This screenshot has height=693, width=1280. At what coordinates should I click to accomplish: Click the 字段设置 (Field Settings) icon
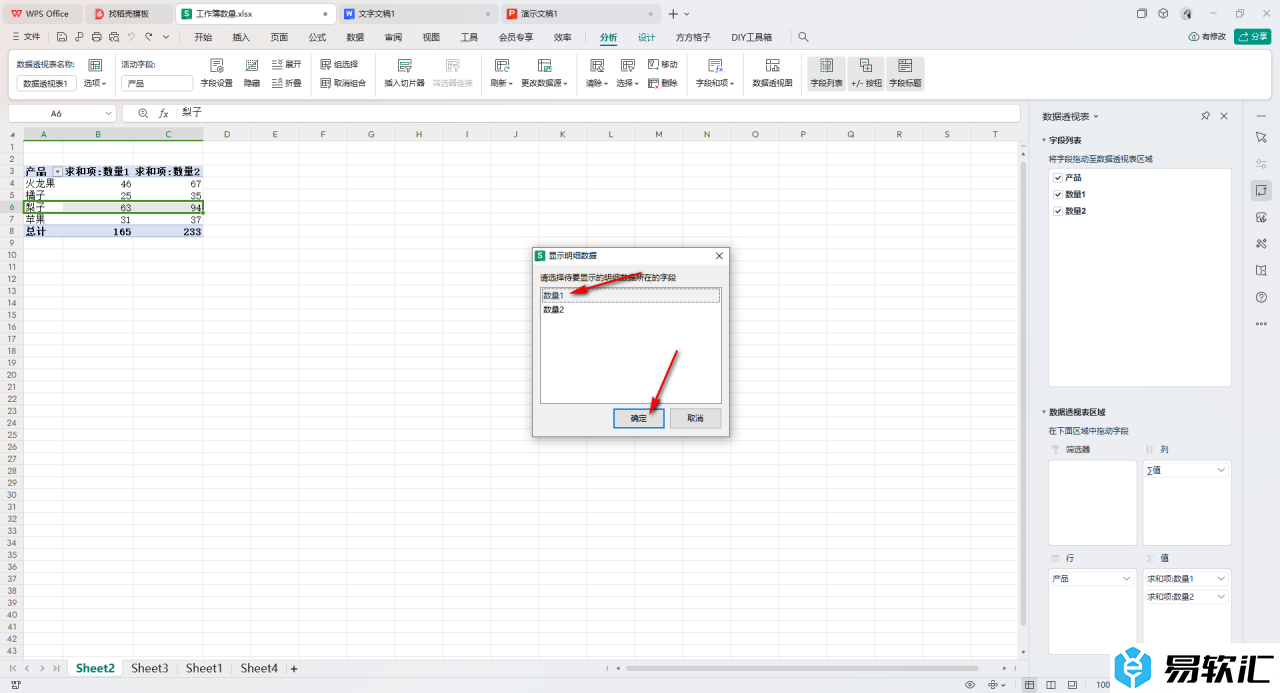coord(216,66)
